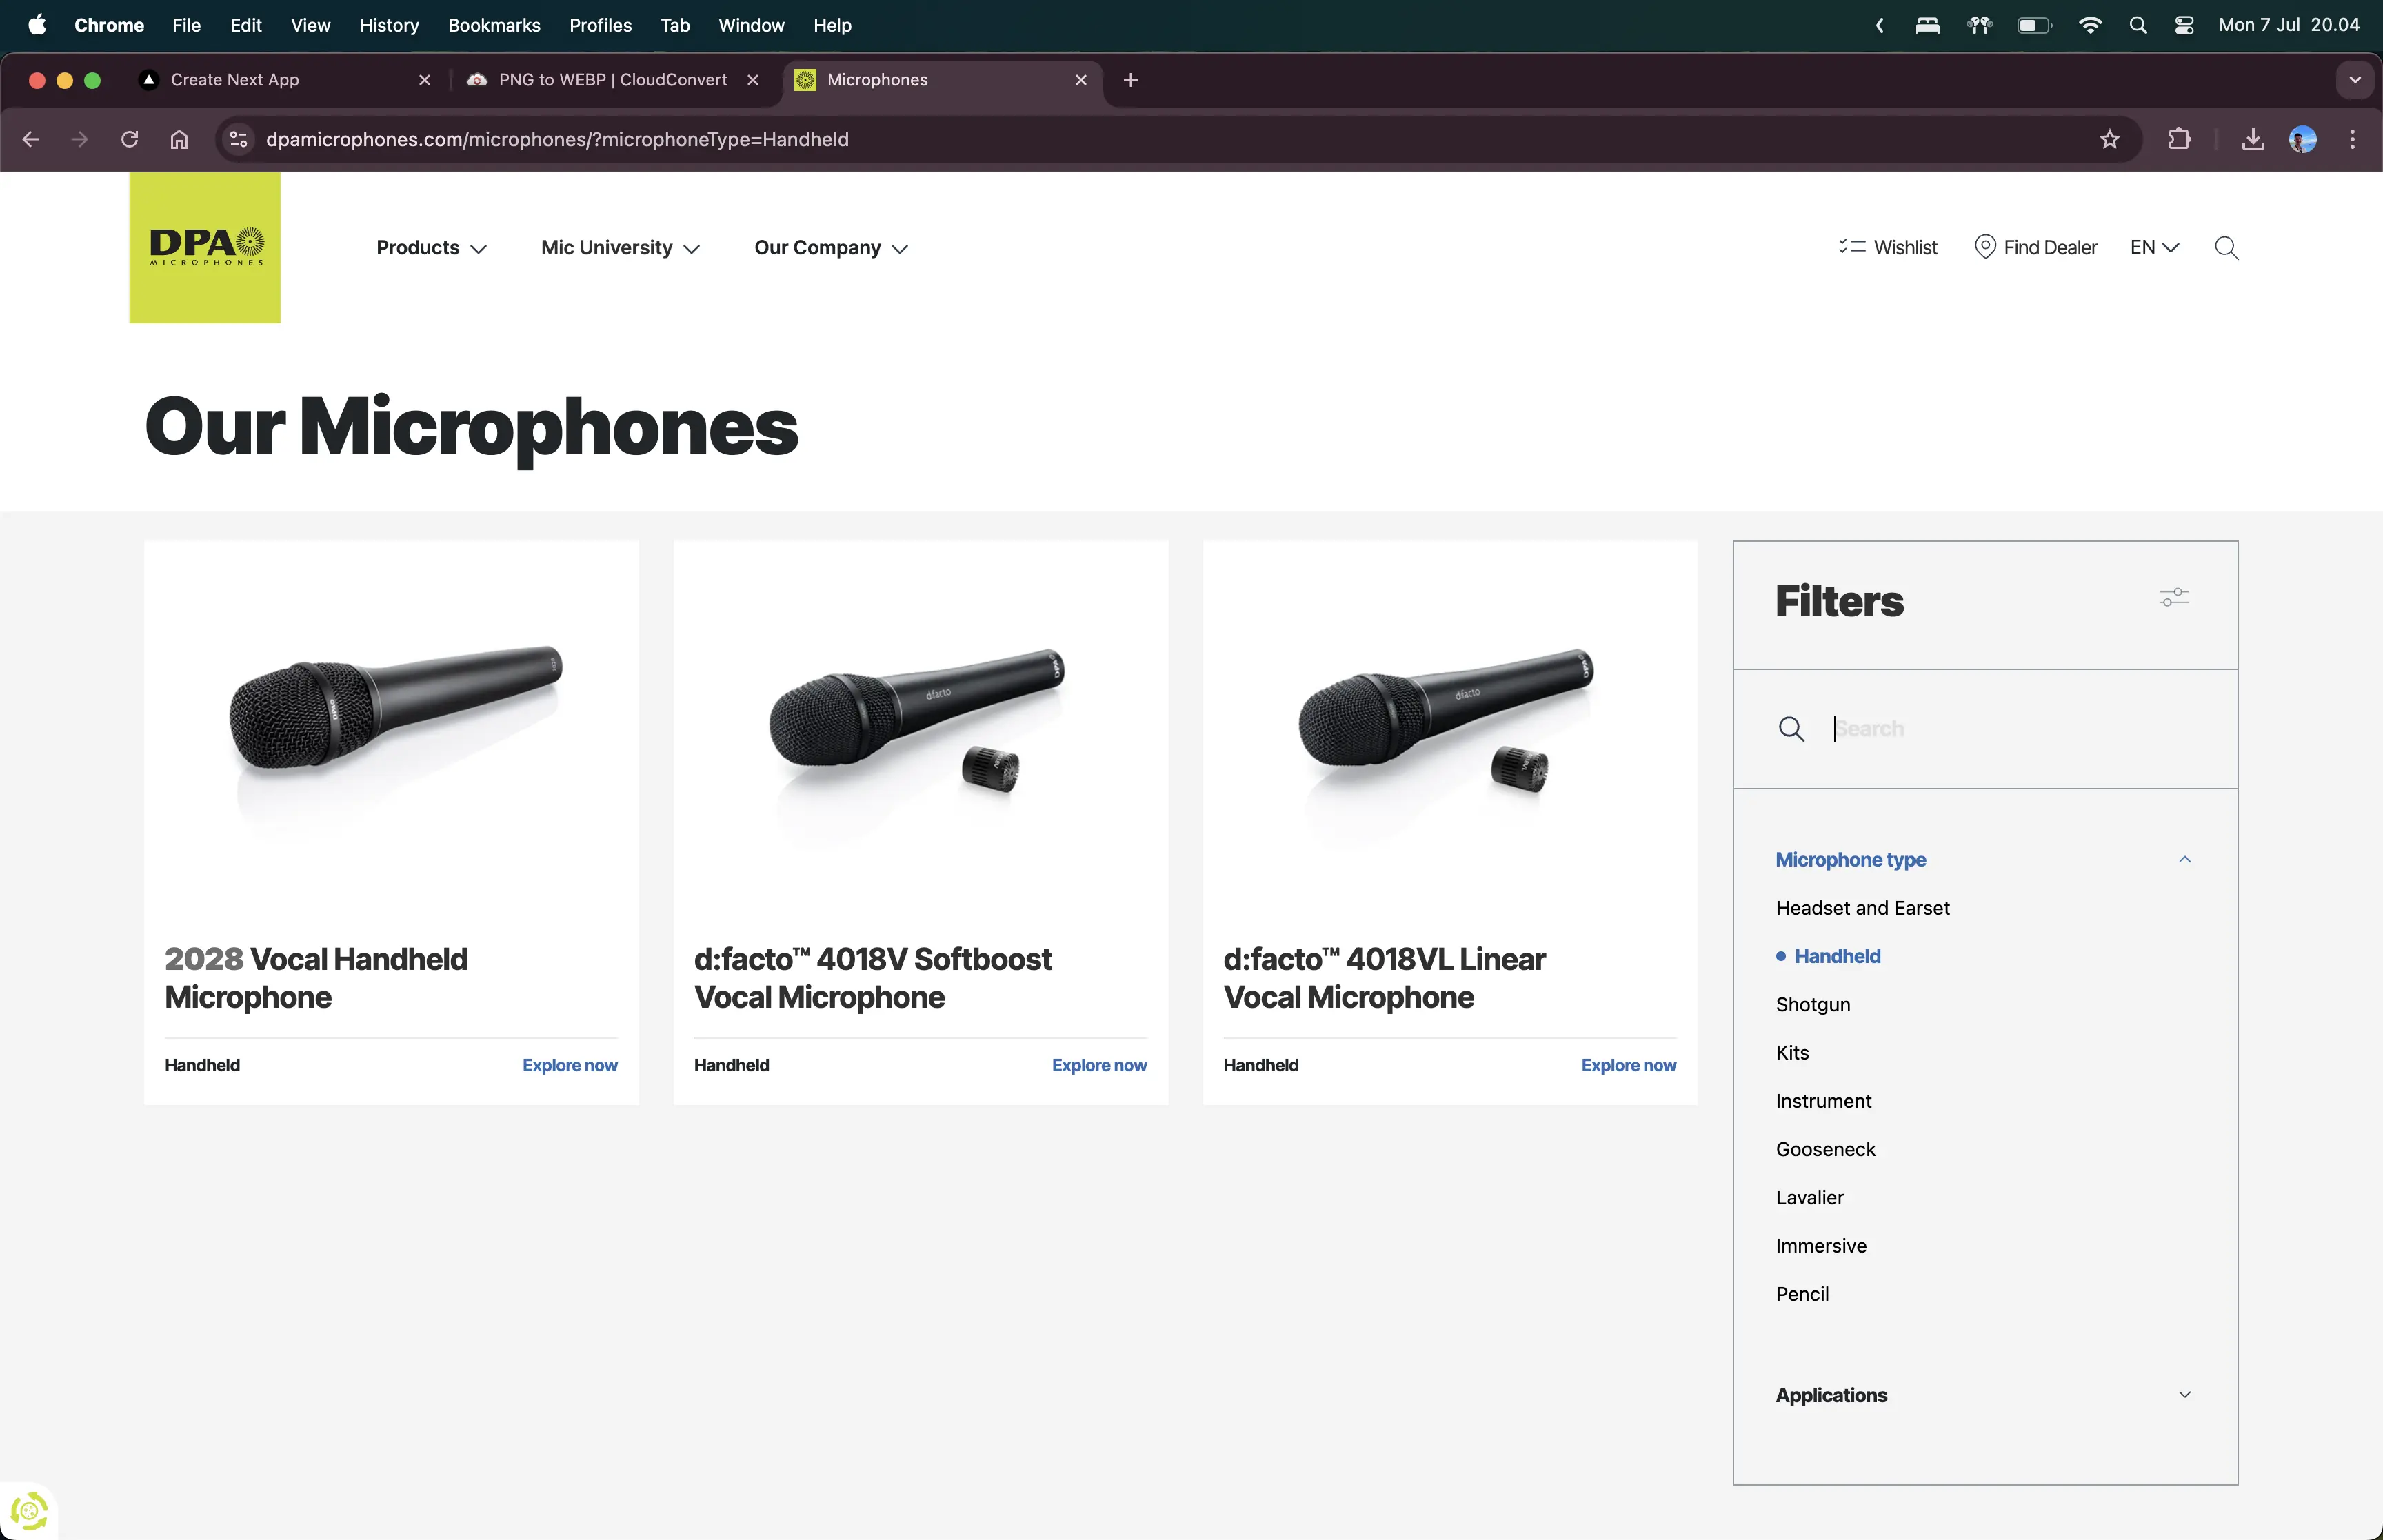Switch to the PNG to WEBP CloudConvert tab

coord(612,80)
